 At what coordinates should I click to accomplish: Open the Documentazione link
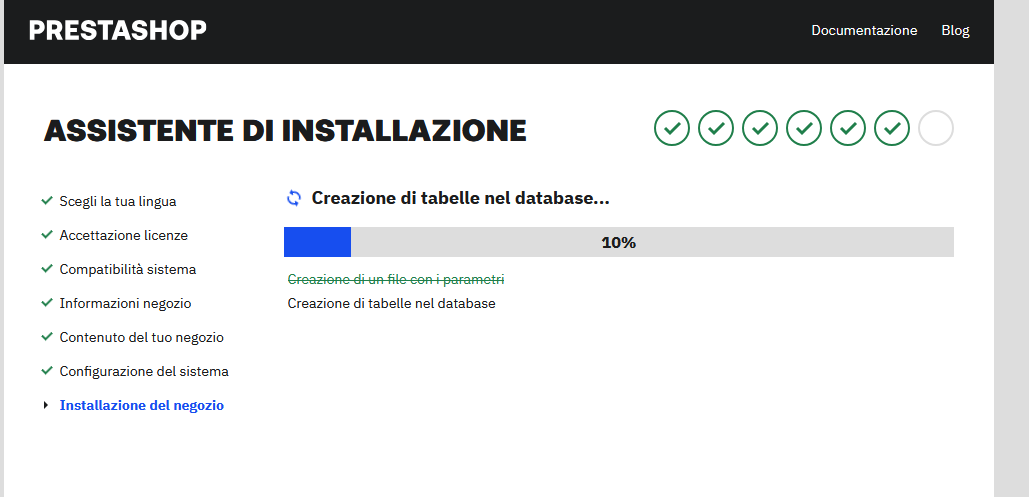click(864, 30)
